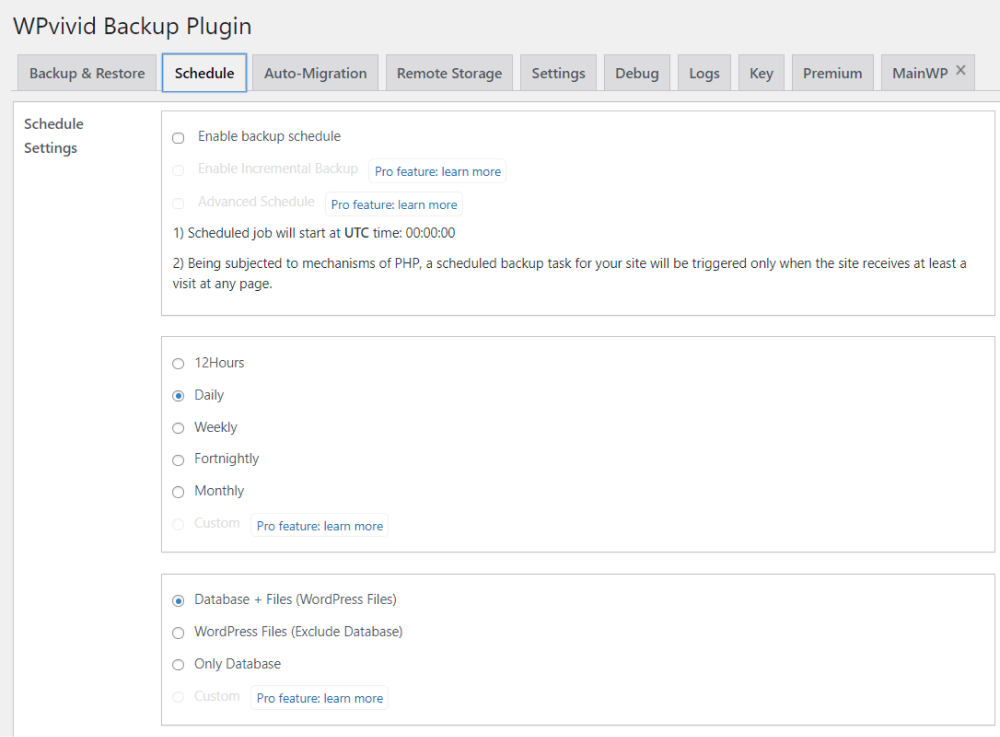Open Pro feature link beside Incremental Backup
The width and height of the screenshot is (1000, 737).
click(438, 171)
